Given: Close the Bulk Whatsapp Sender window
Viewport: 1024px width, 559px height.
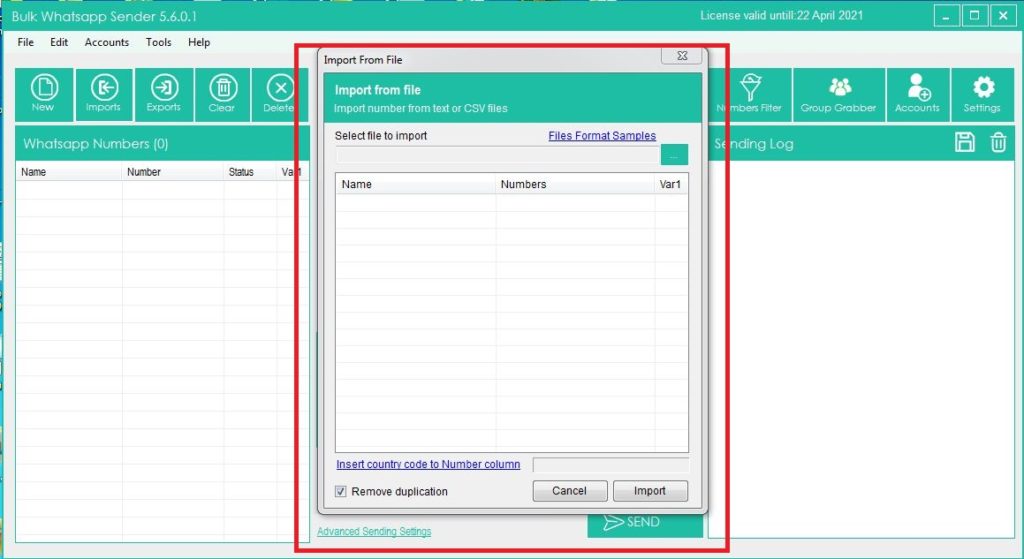Looking at the screenshot, I should click(1003, 16).
